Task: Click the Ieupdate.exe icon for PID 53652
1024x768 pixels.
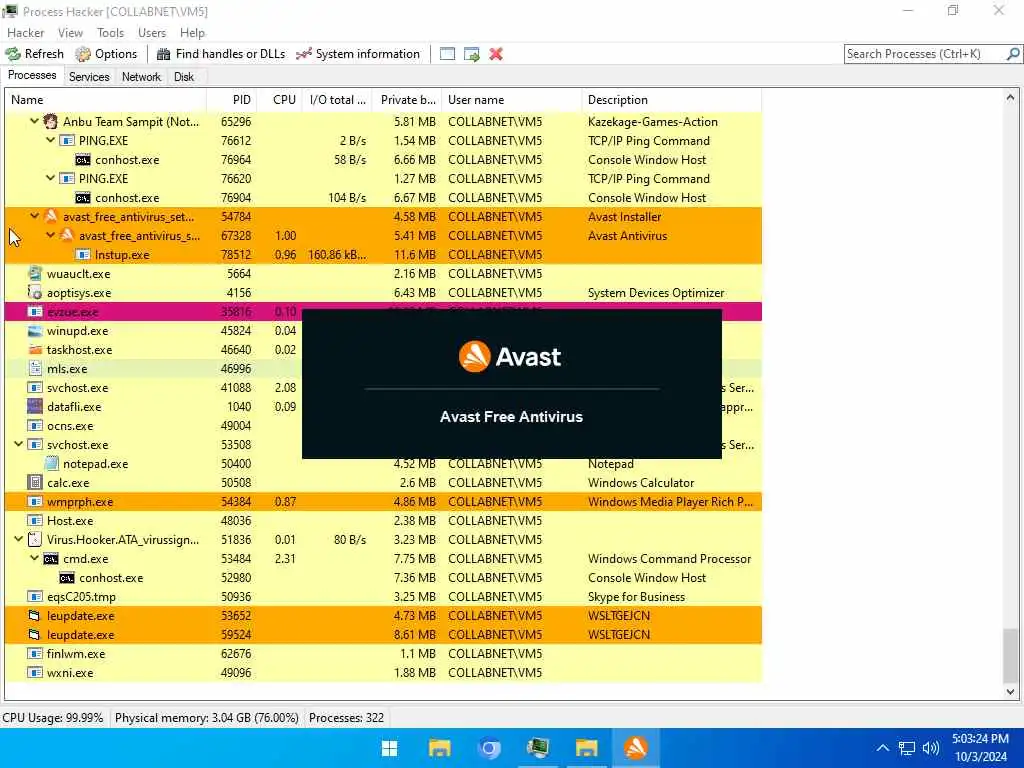Action: click(35, 616)
